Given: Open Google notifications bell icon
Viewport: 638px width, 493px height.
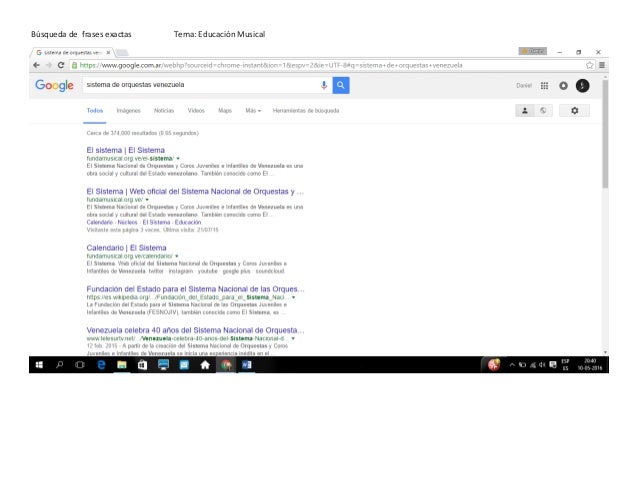Looking at the screenshot, I should pyautogui.click(x=564, y=85).
